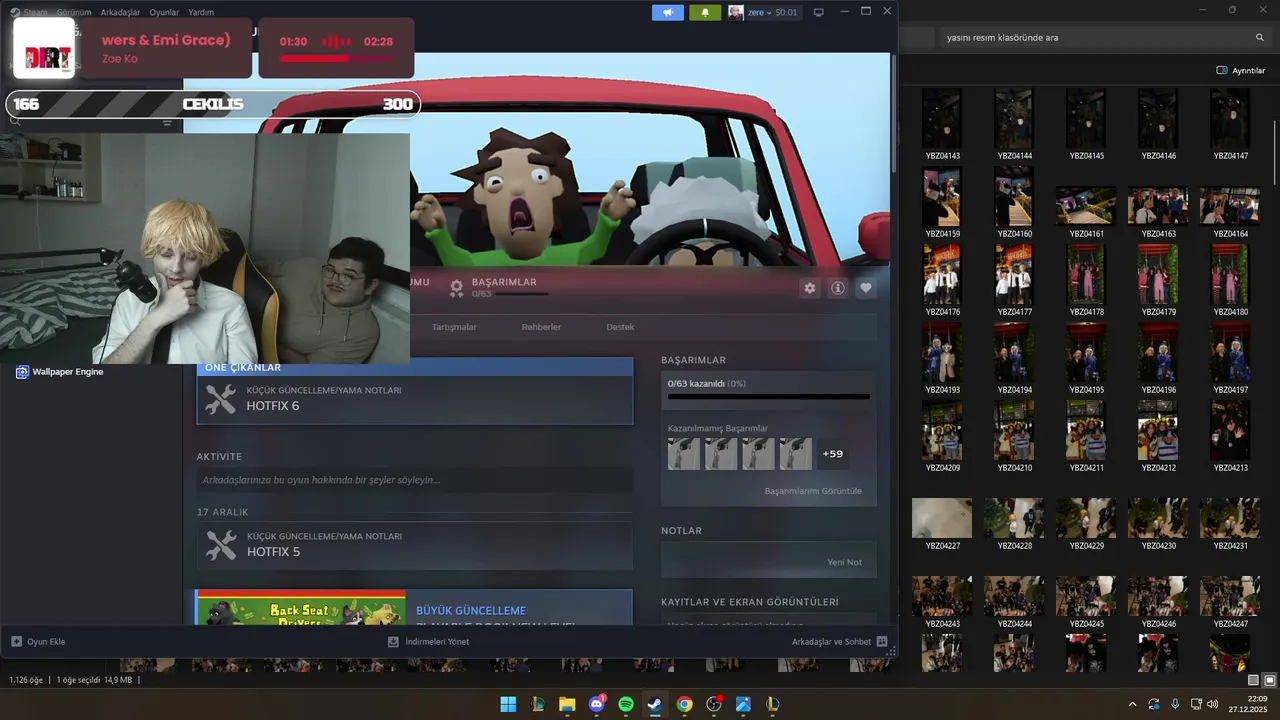The image size is (1280, 720).
Task: Open game settings gear icon
Action: [810, 288]
